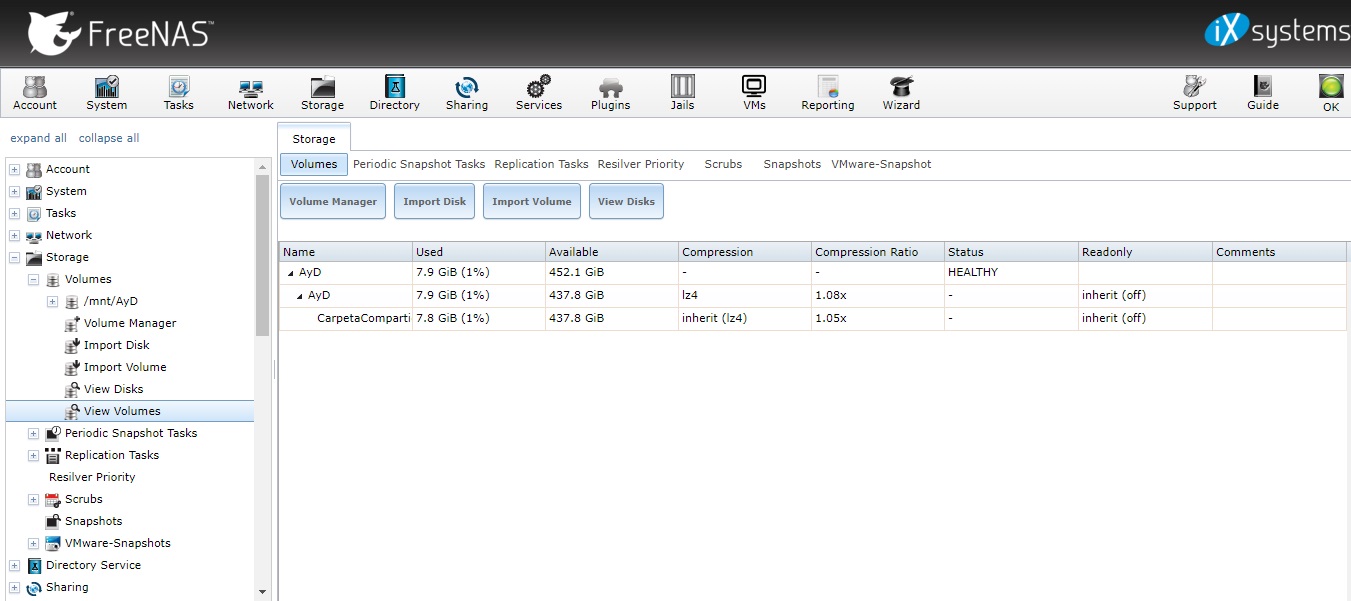1351x601 pixels.
Task: Select View Disks in the sidebar tree
Action: point(113,389)
